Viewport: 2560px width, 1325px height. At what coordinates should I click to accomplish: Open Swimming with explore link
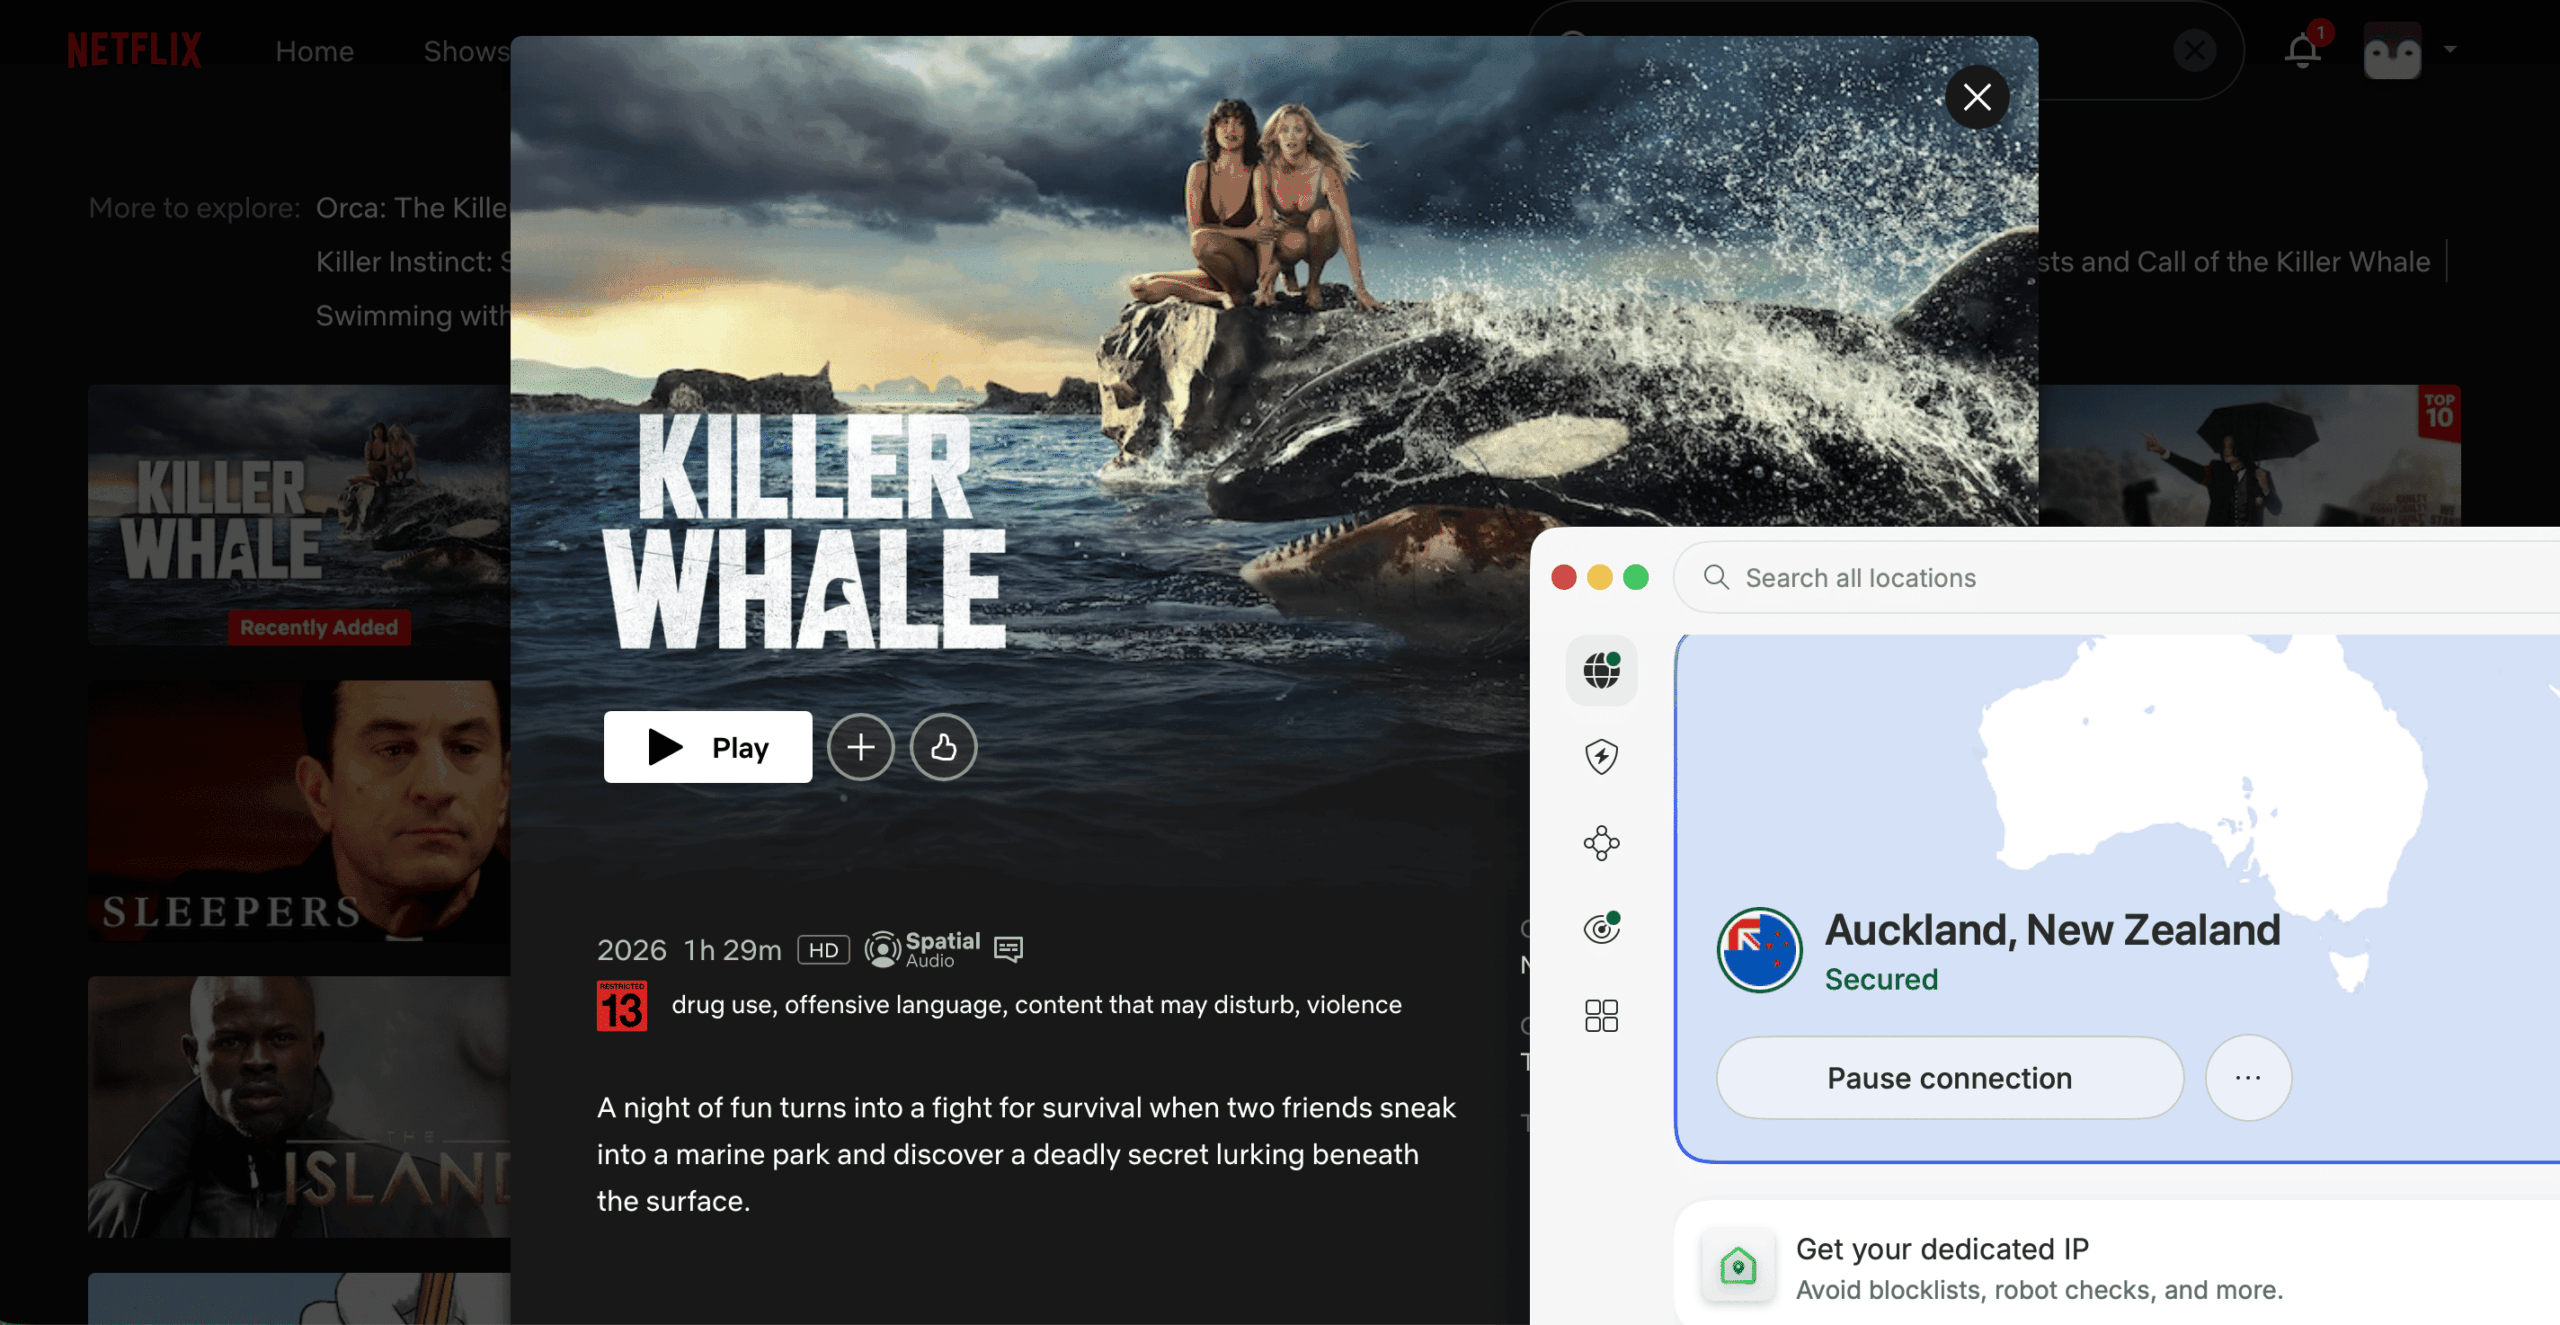(x=413, y=316)
